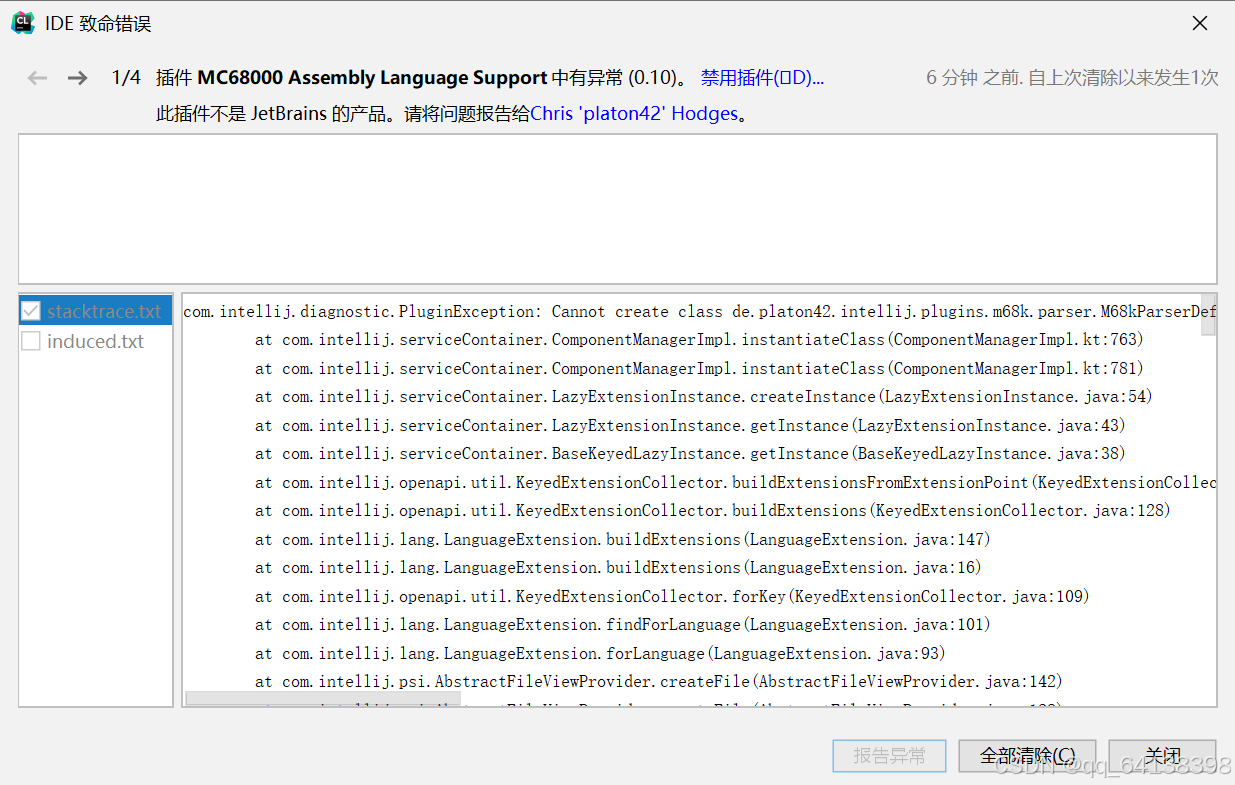Click the disabled 报告异常 button
Viewport: 1235px width, 785px height.
coord(888,756)
